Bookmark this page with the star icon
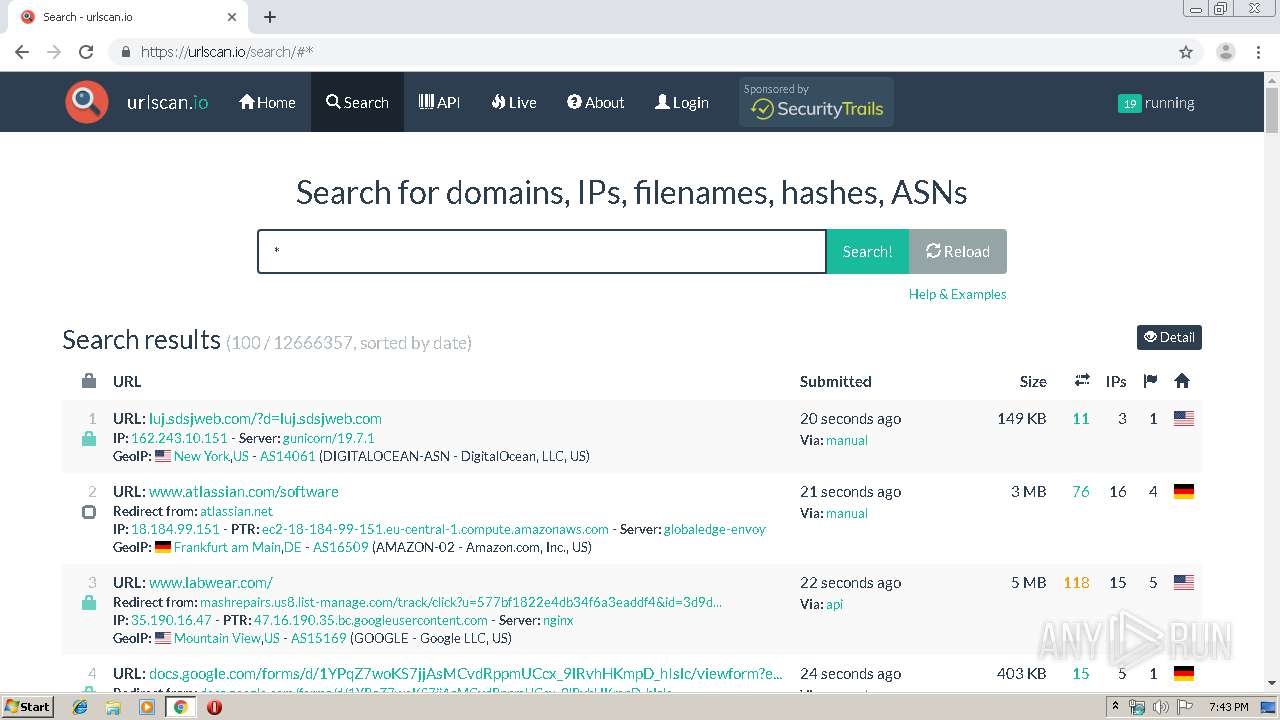Image resolution: width=1280 pixels, height=720 pixels. (x=1186, y=52)
